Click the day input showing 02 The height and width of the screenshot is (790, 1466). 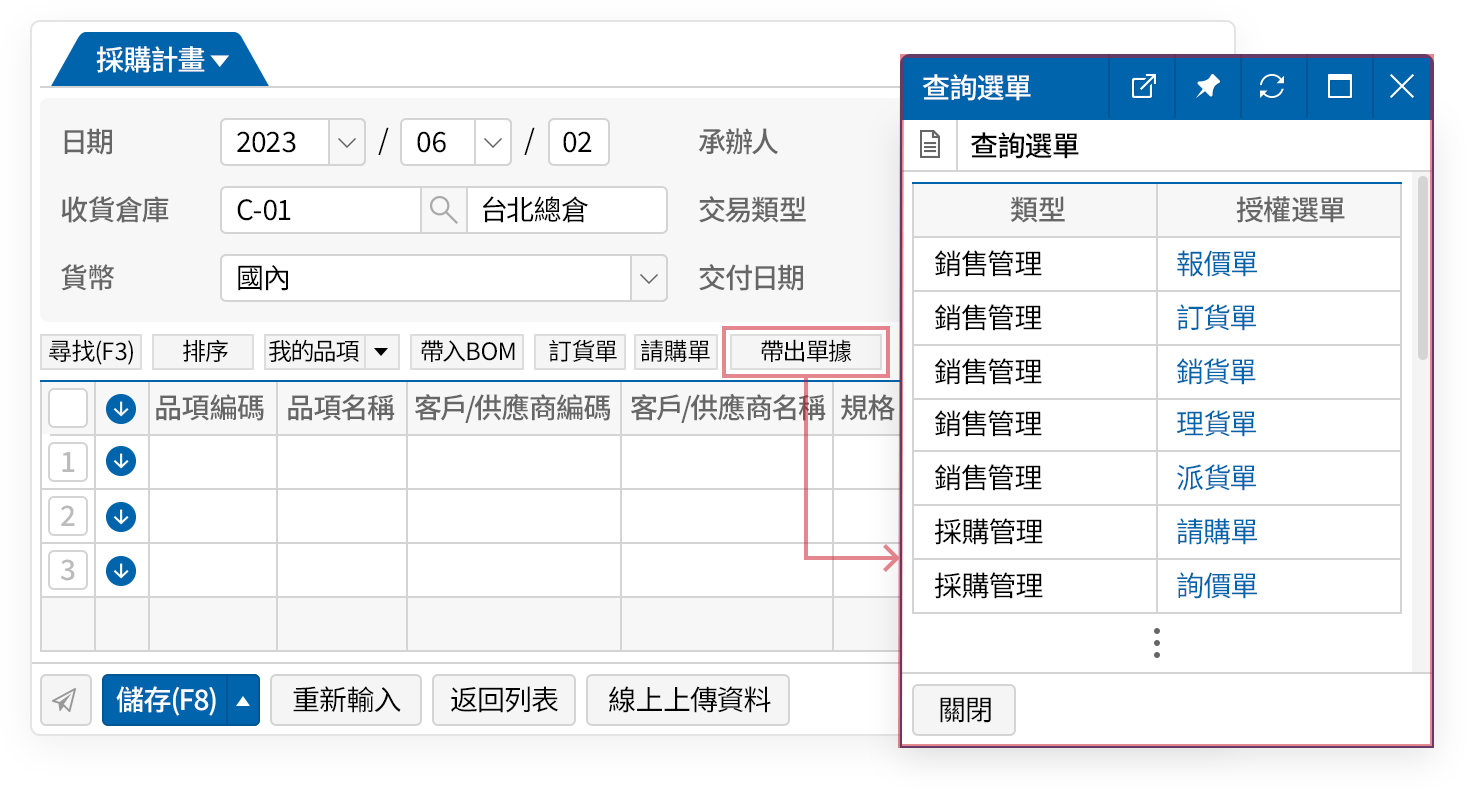pyautogui.click(x=577, y=142)
